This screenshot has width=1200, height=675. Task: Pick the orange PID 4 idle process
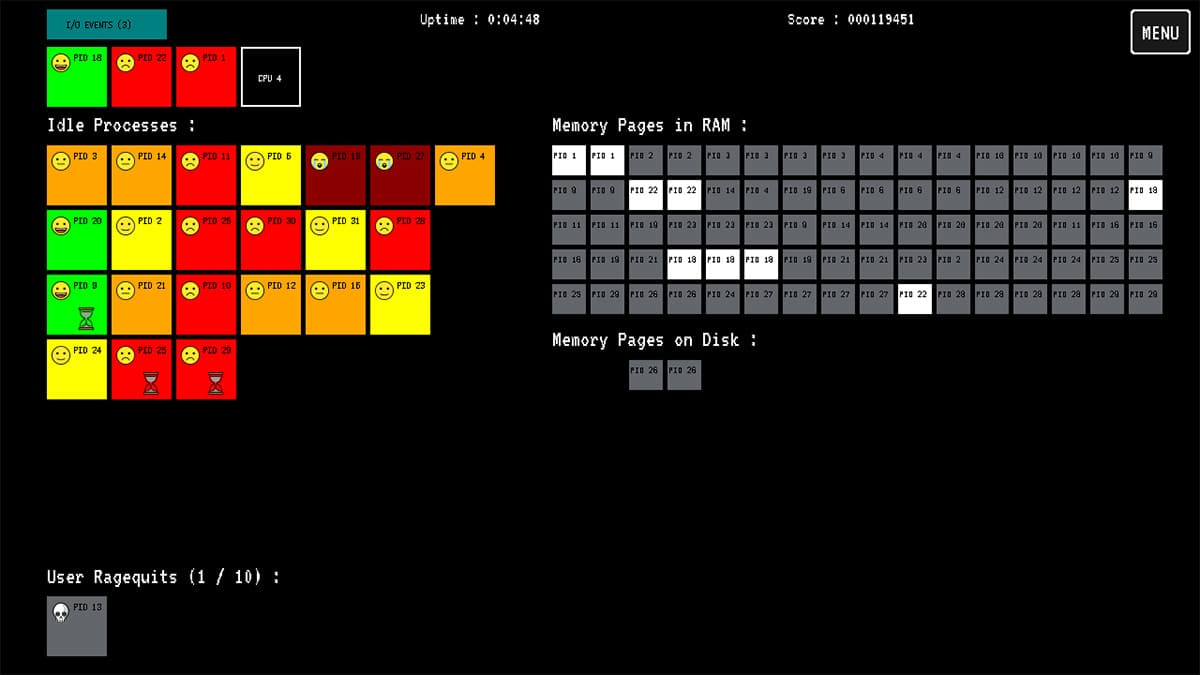click(x=464, y=176)
